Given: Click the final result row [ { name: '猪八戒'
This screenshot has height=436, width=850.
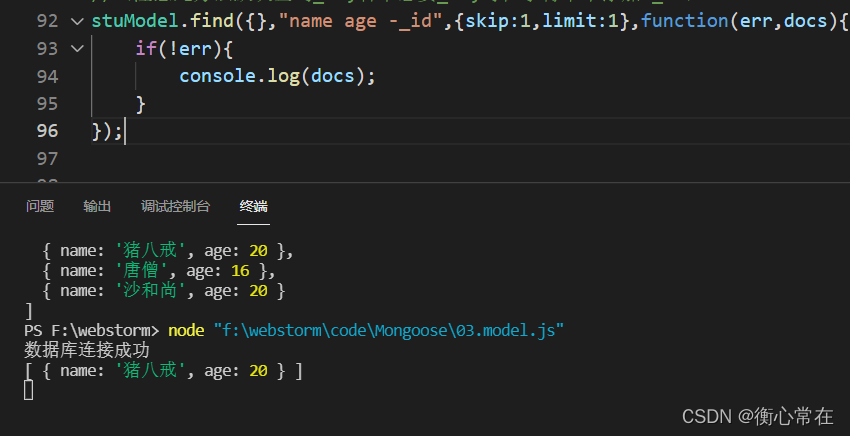Looking at the screenshot, I should pyautogui.click(x=163, y=371).
